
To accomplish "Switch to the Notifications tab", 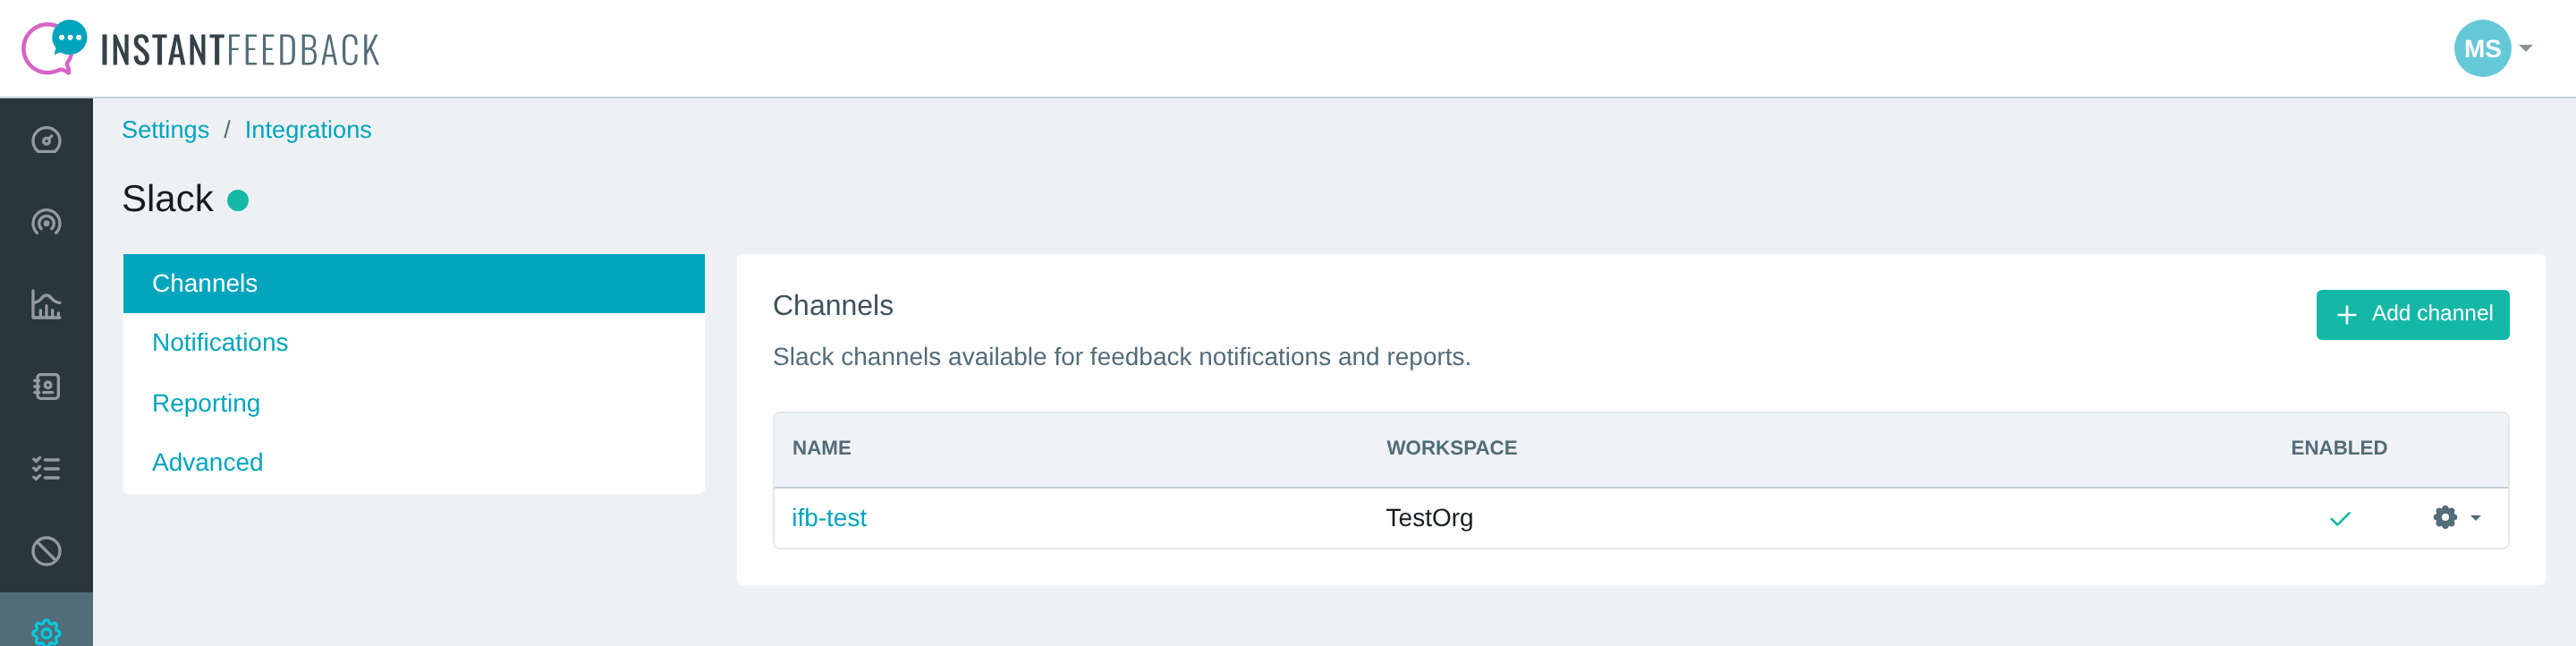I will [x=413, y=342].
